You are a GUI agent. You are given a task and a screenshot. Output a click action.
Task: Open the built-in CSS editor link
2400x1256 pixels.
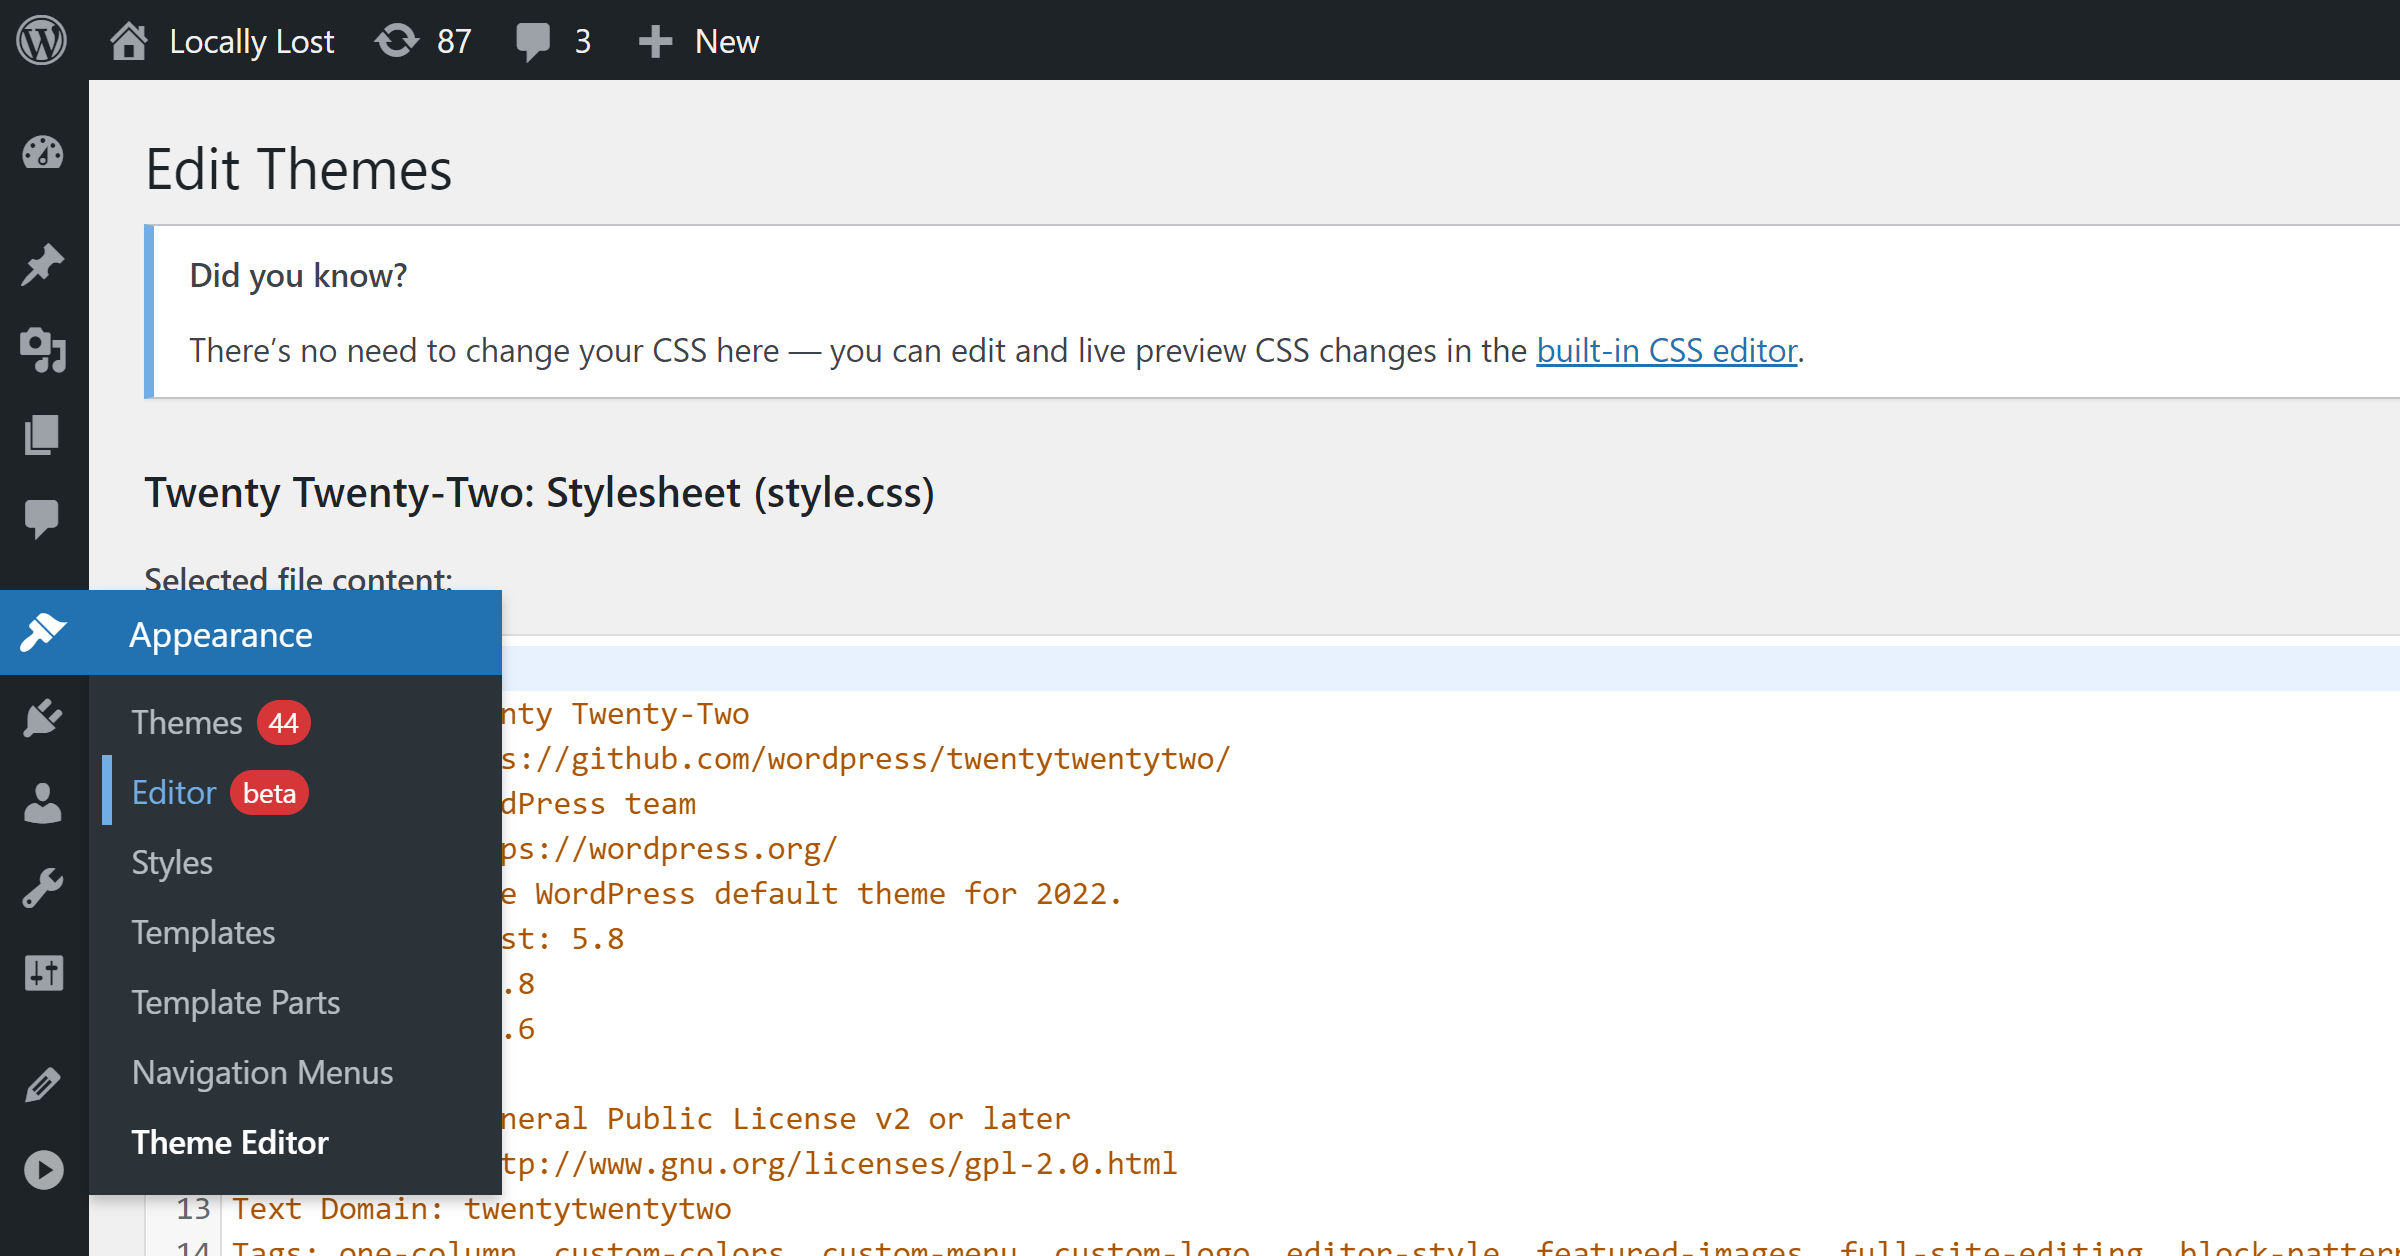click(1665, 351)
